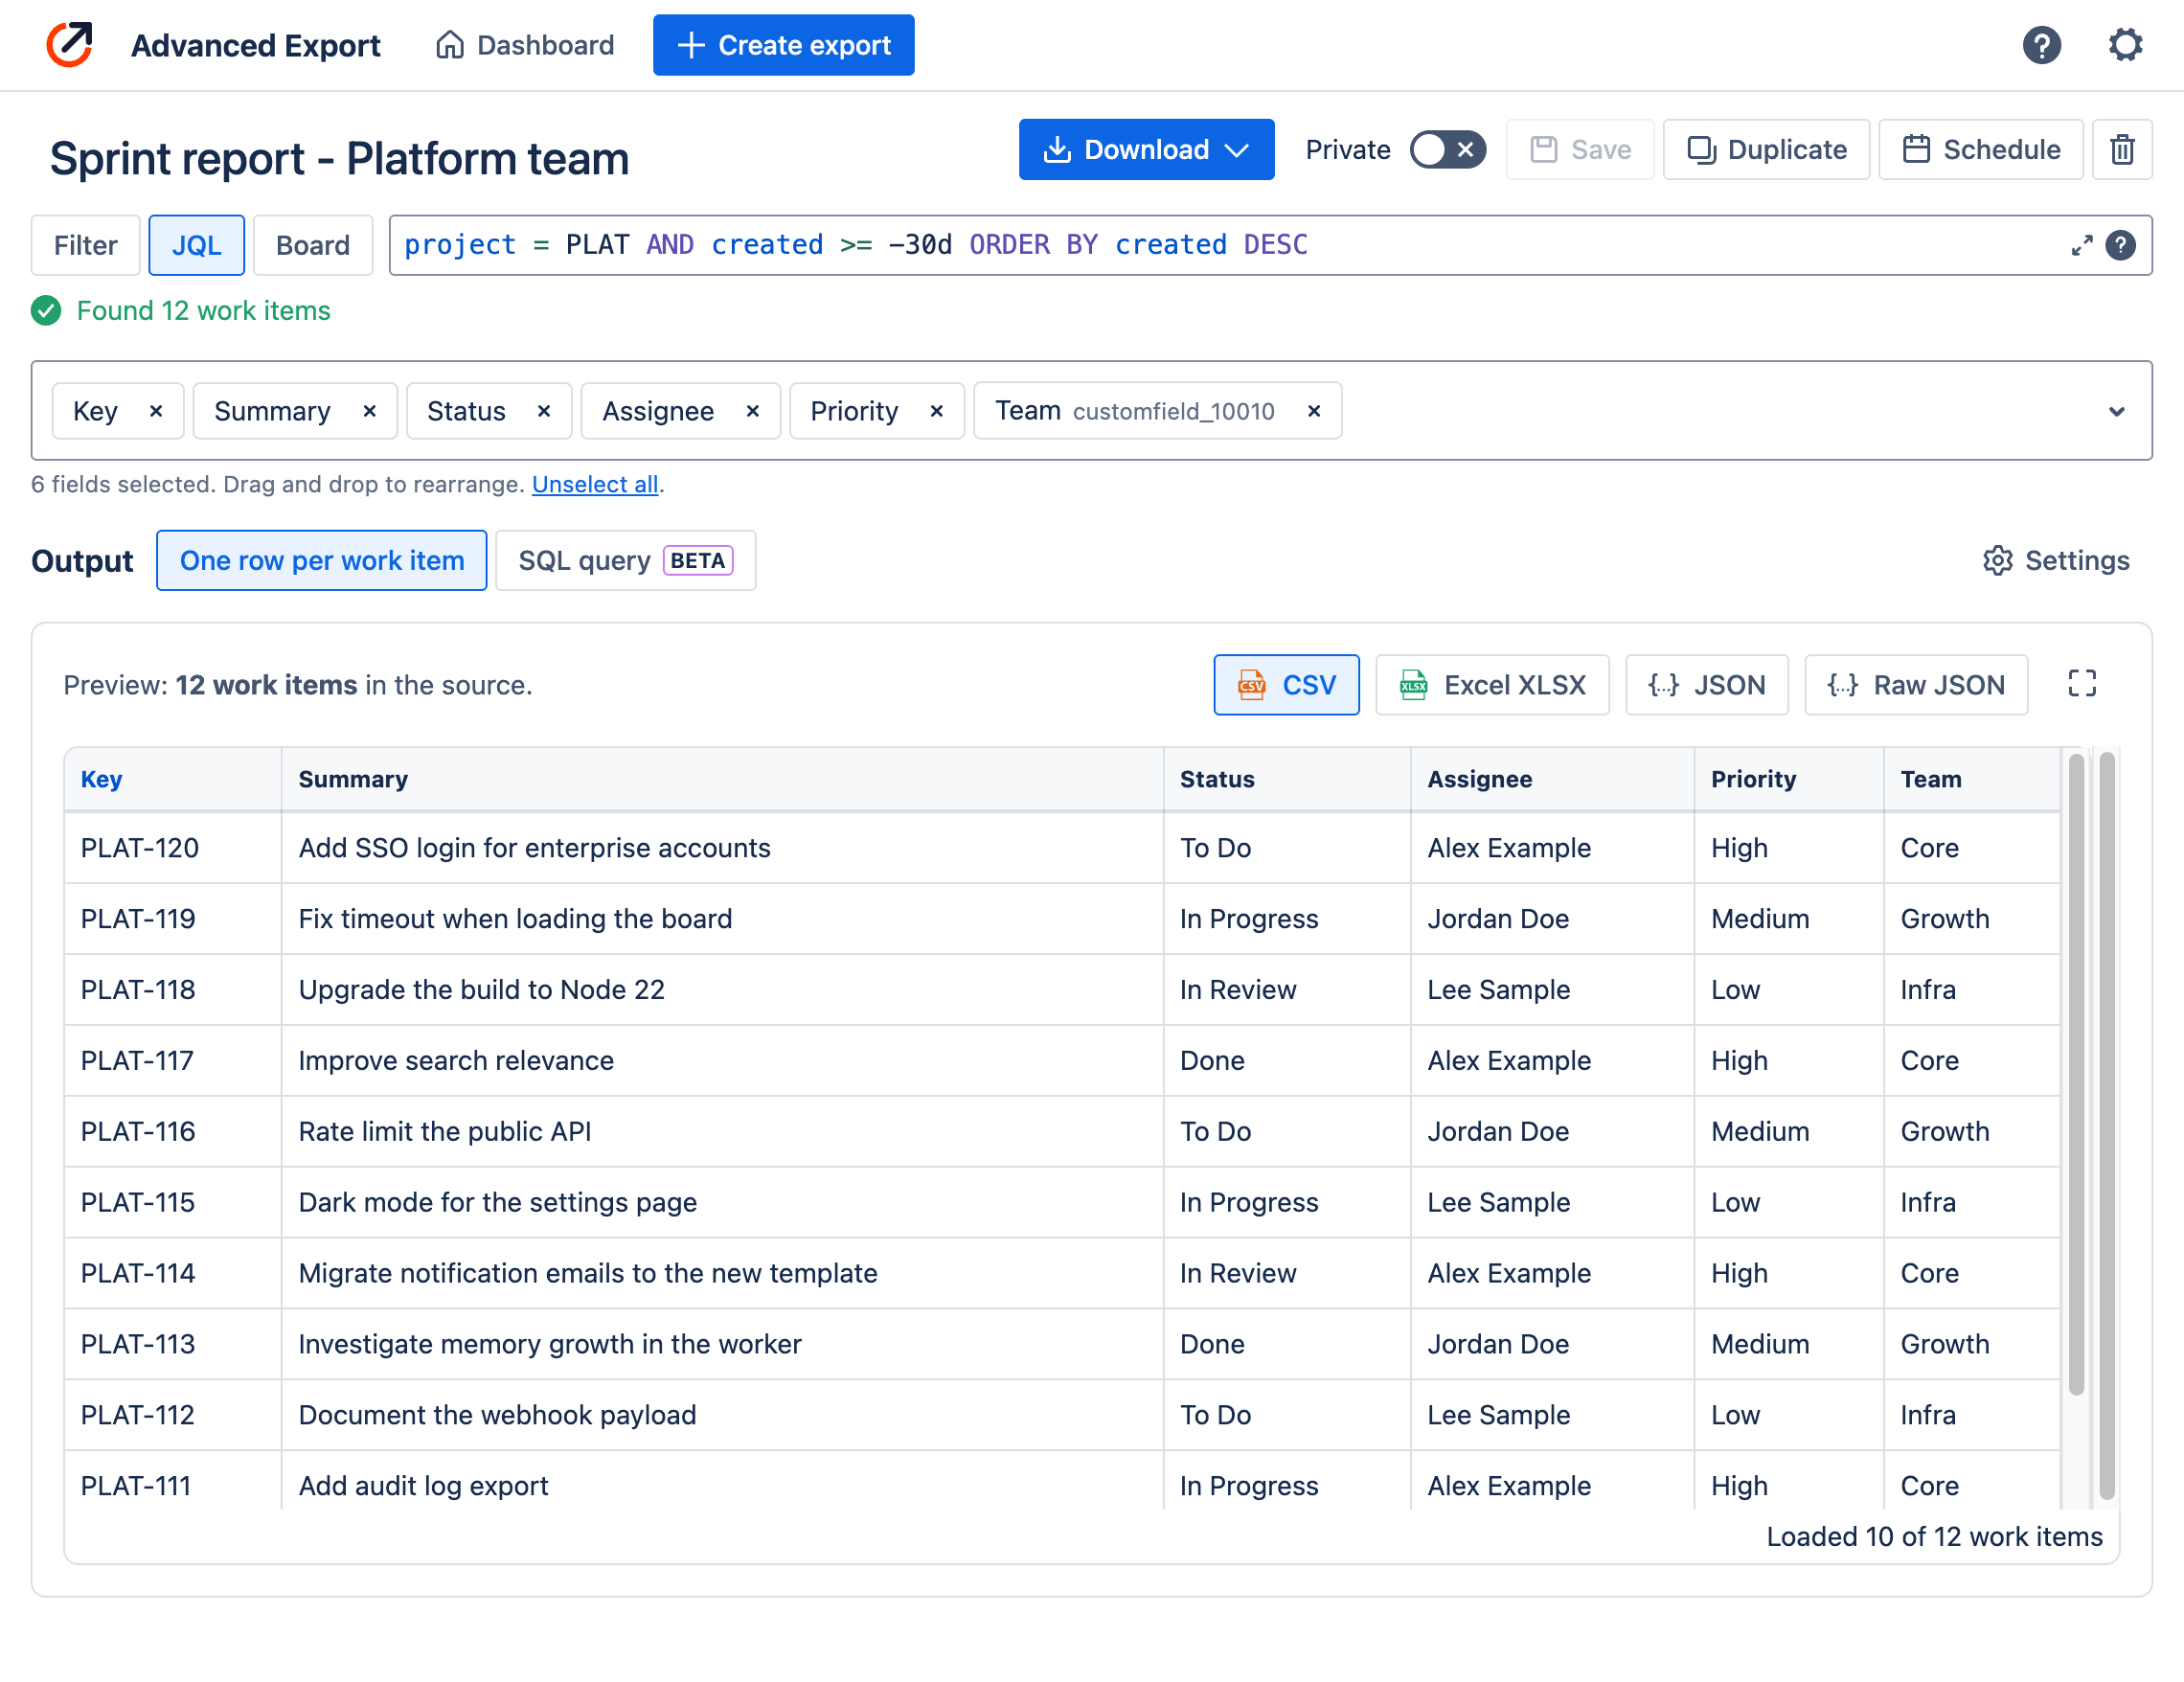
Task: Select SQL query BETA output
Action: tap(625, 560)
